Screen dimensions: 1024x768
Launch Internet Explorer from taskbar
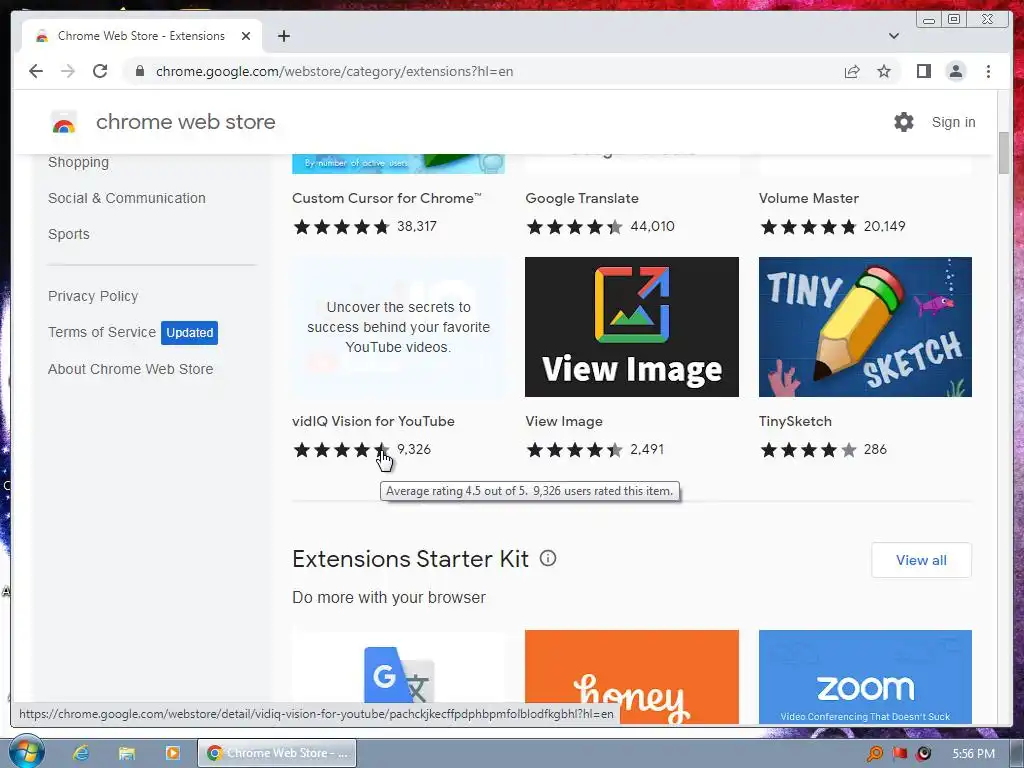81,753
